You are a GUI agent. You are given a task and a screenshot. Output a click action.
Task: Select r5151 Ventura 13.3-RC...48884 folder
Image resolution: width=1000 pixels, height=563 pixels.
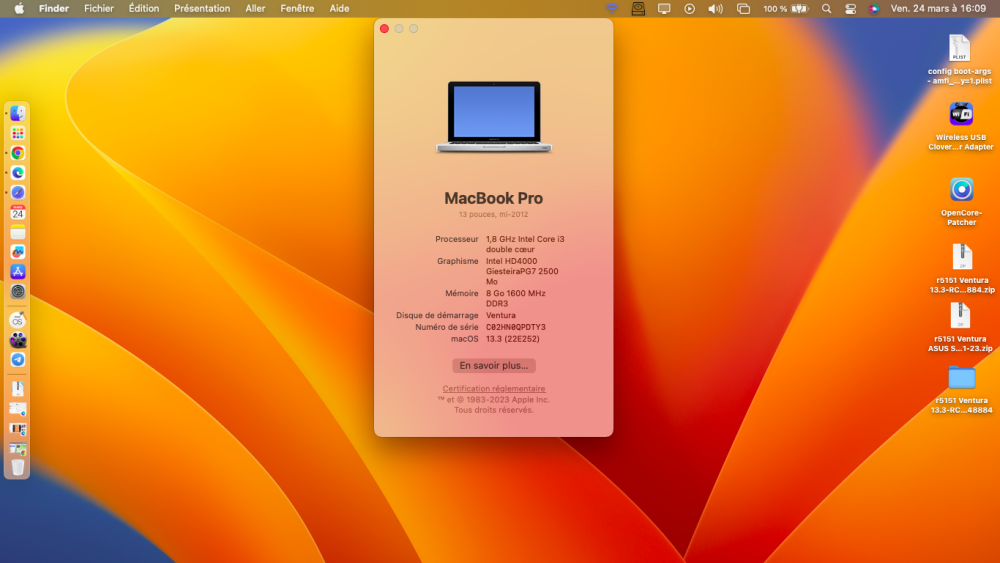(961, 389)
